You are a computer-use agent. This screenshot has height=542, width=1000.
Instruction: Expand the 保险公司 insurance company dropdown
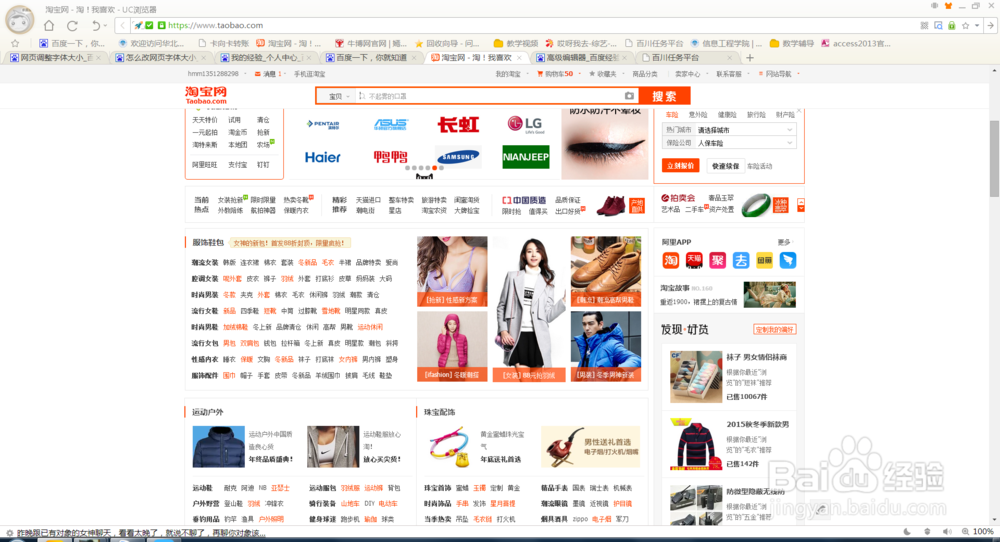pyautogui.click(x=790, y=143)
